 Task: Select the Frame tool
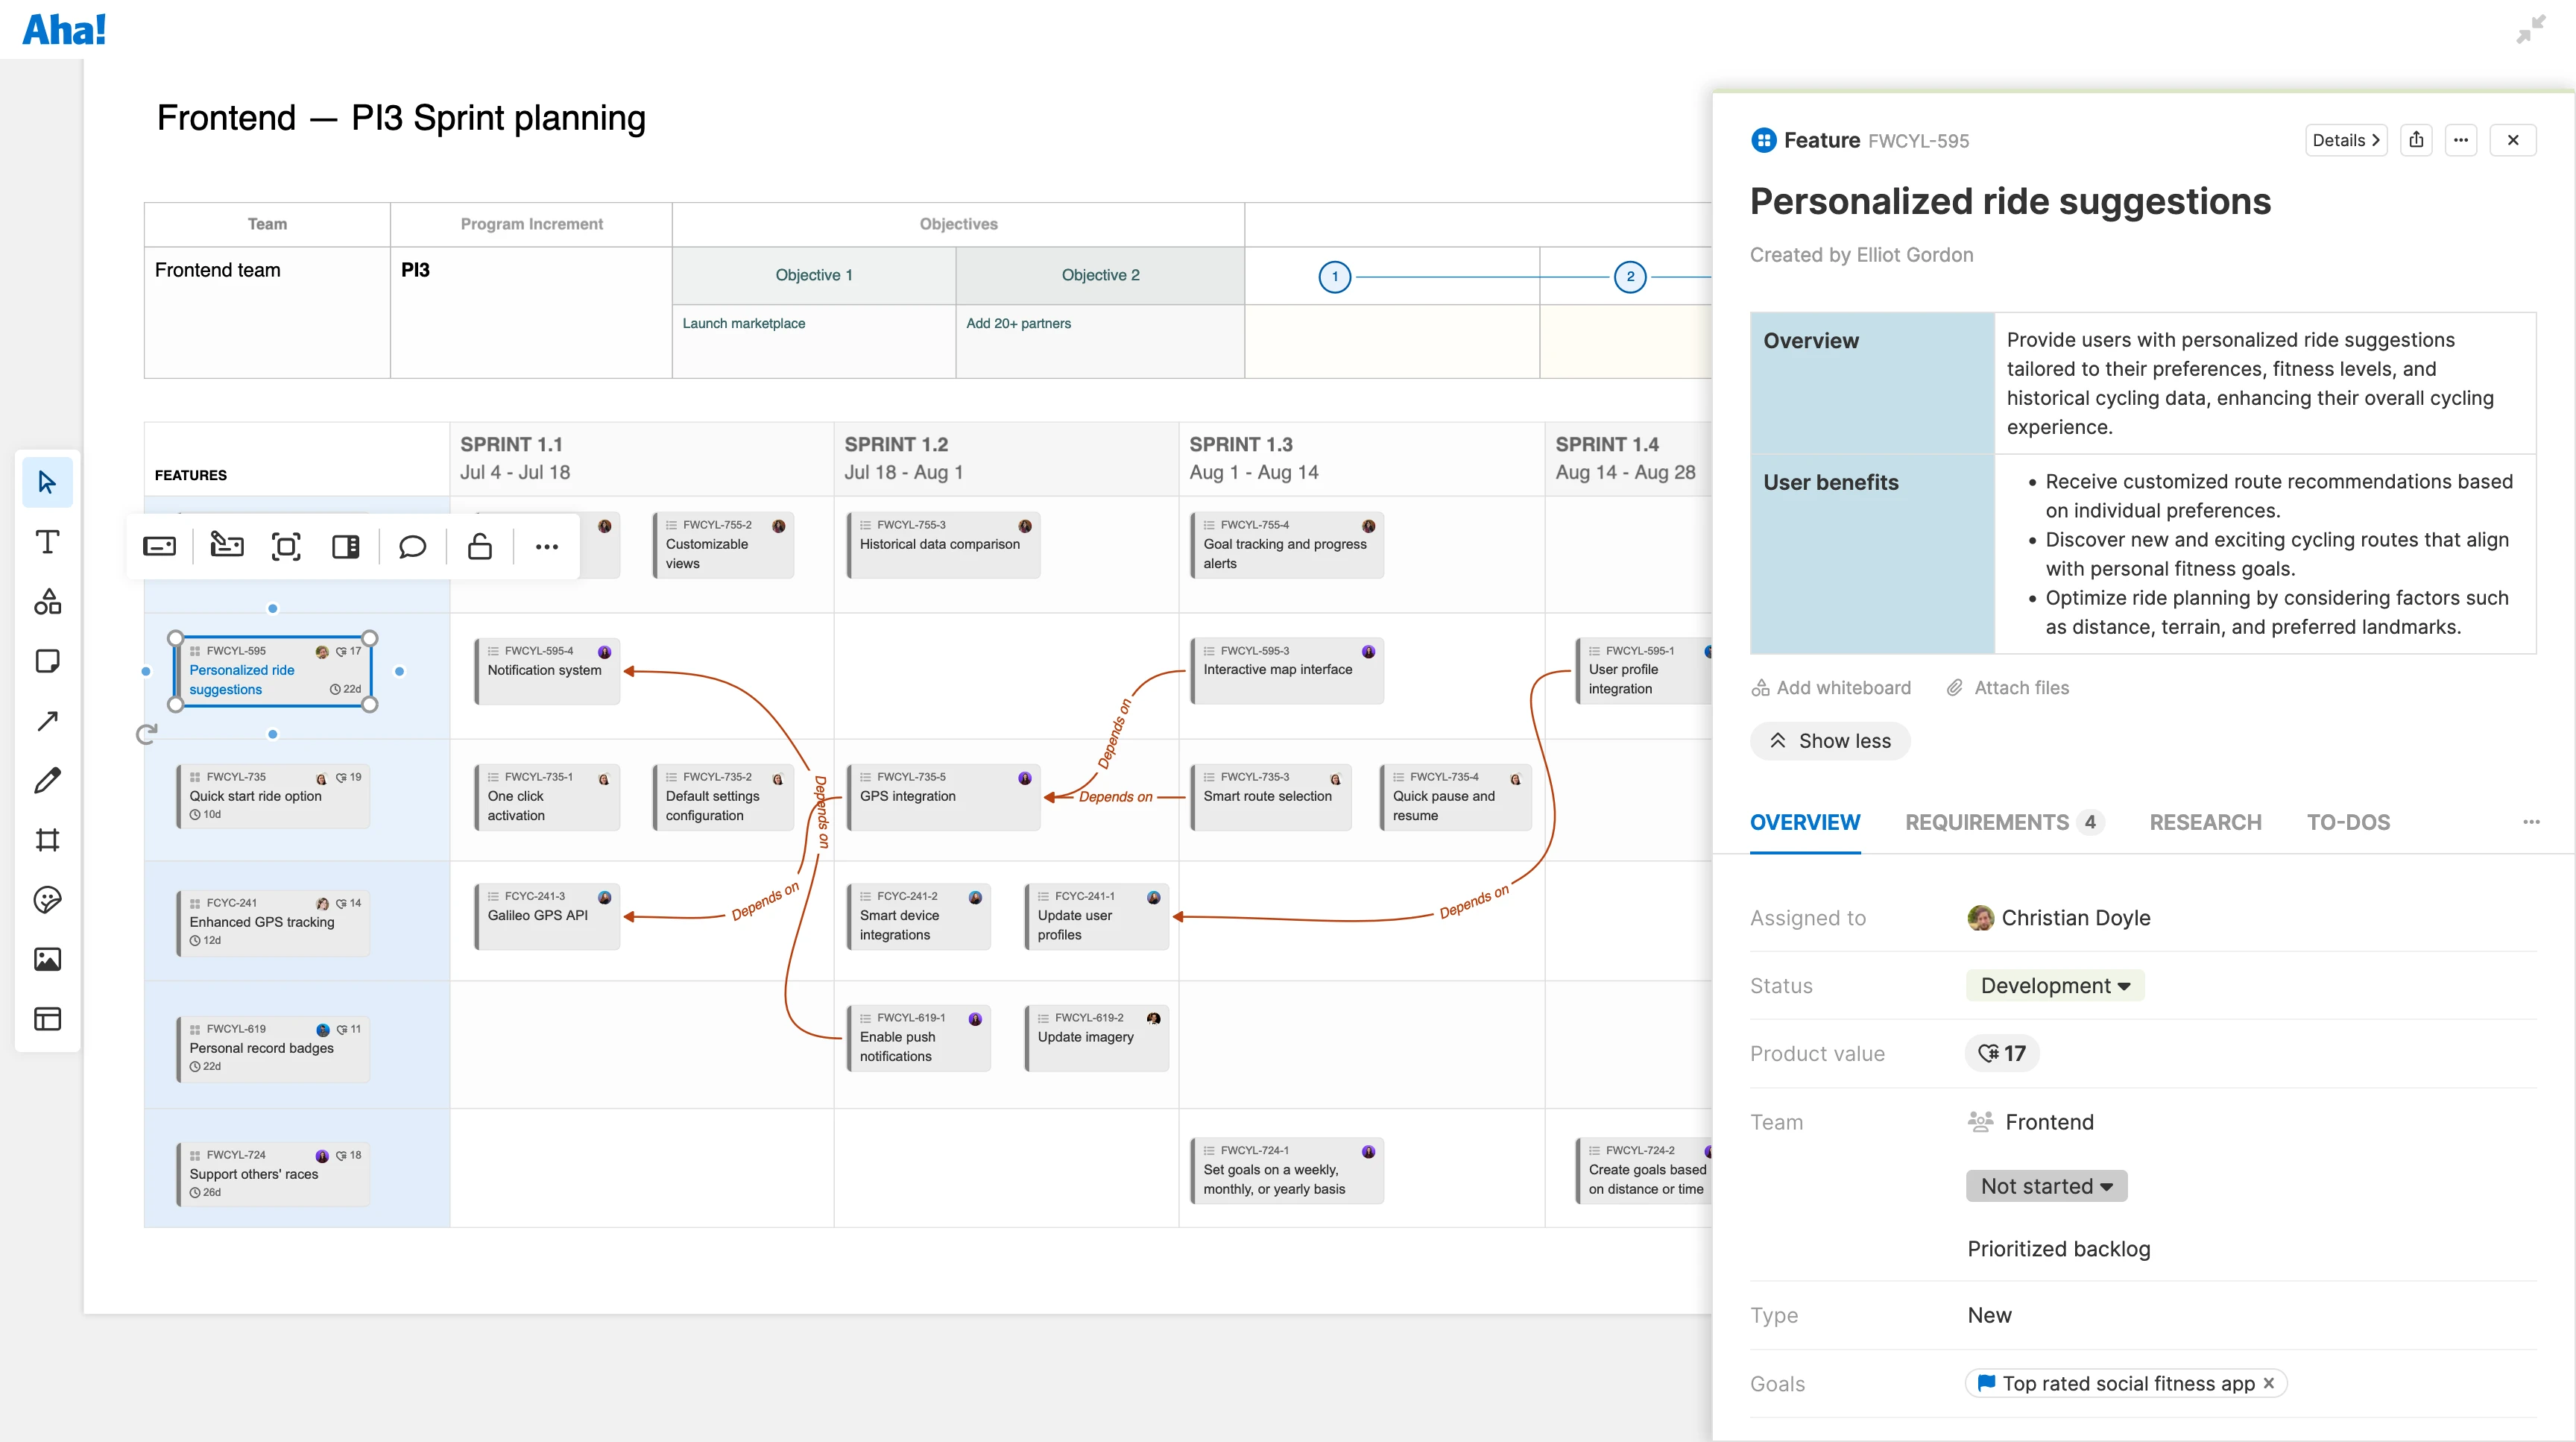pyautogui.click(x=46, y=840)
